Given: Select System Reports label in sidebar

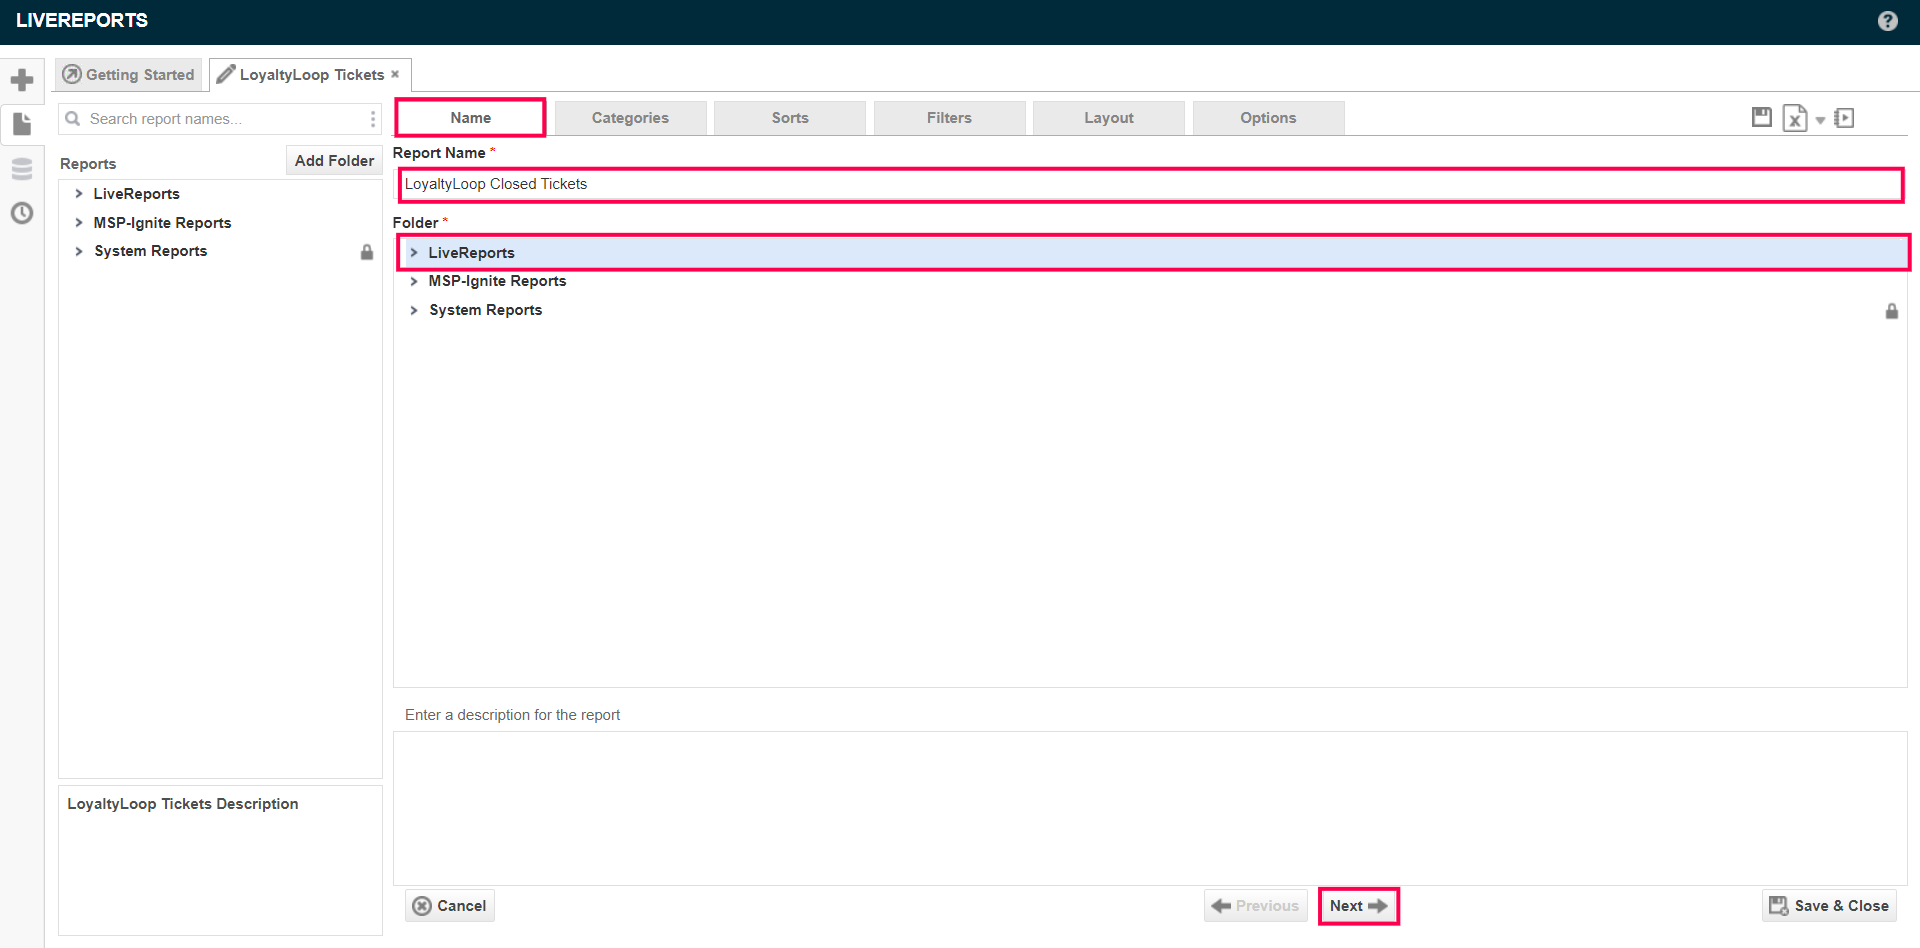Looking at the screenshot, I should pos(151,251).
